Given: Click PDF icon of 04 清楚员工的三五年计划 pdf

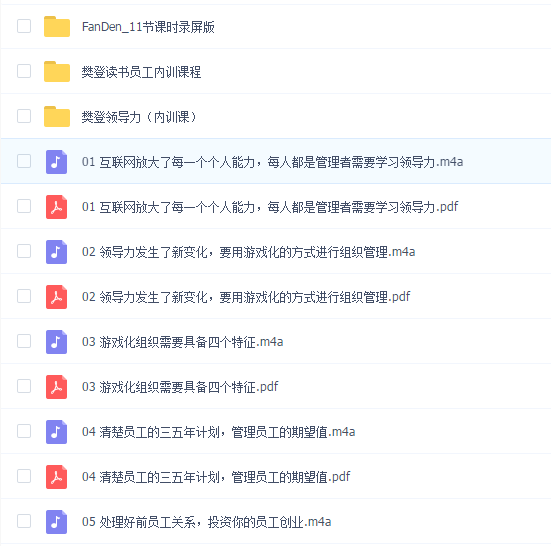Looking at the screenshot, I should (56, 476).
